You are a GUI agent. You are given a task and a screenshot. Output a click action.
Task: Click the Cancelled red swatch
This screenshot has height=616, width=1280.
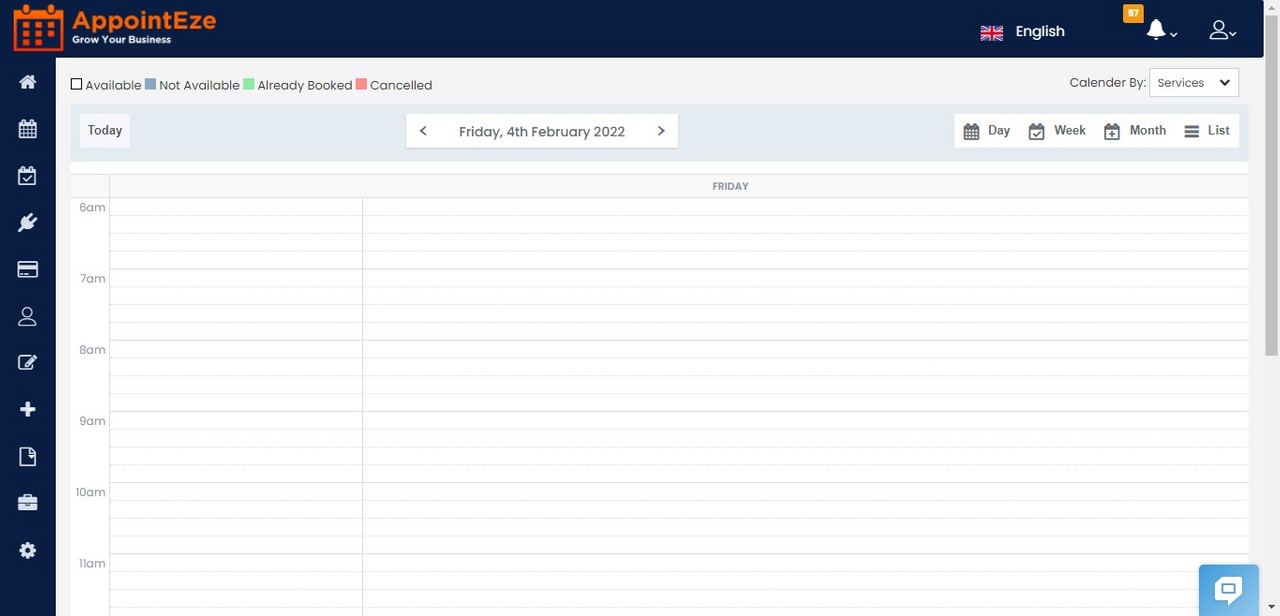pos(361,84)
